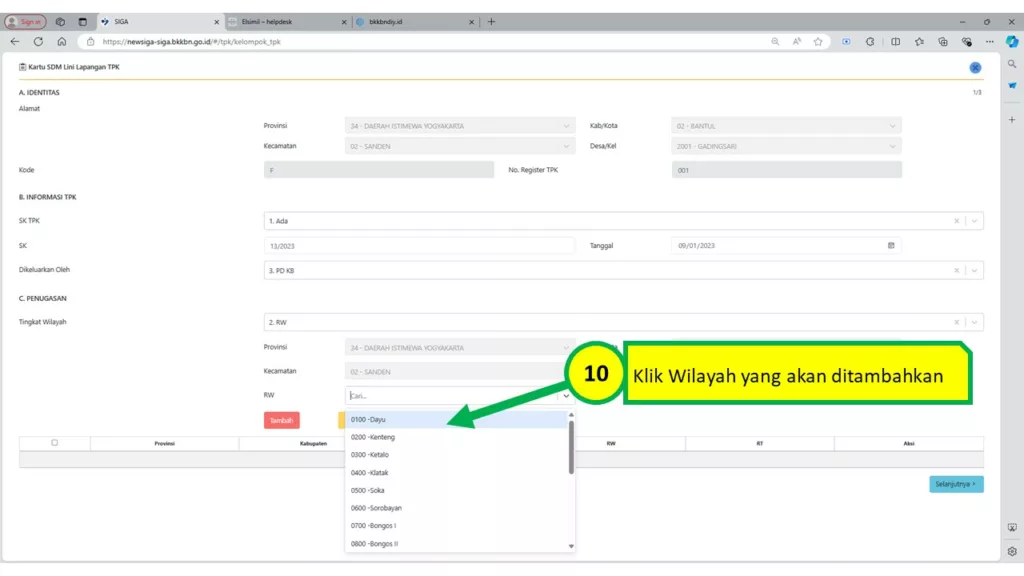The width and height of the screenshot is (1024, 576).
Task: Select 0100 -Dayu from the RW list
Action: point(368,420)
